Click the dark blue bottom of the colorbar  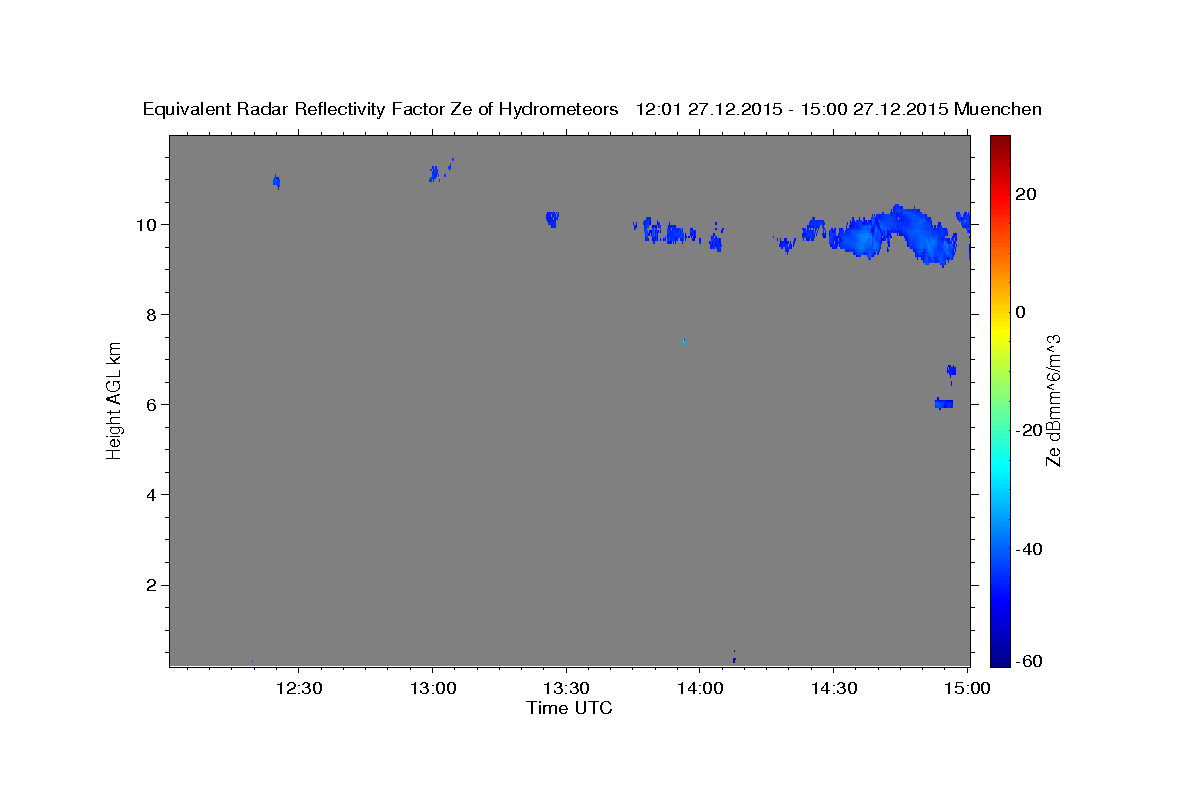1000,650
